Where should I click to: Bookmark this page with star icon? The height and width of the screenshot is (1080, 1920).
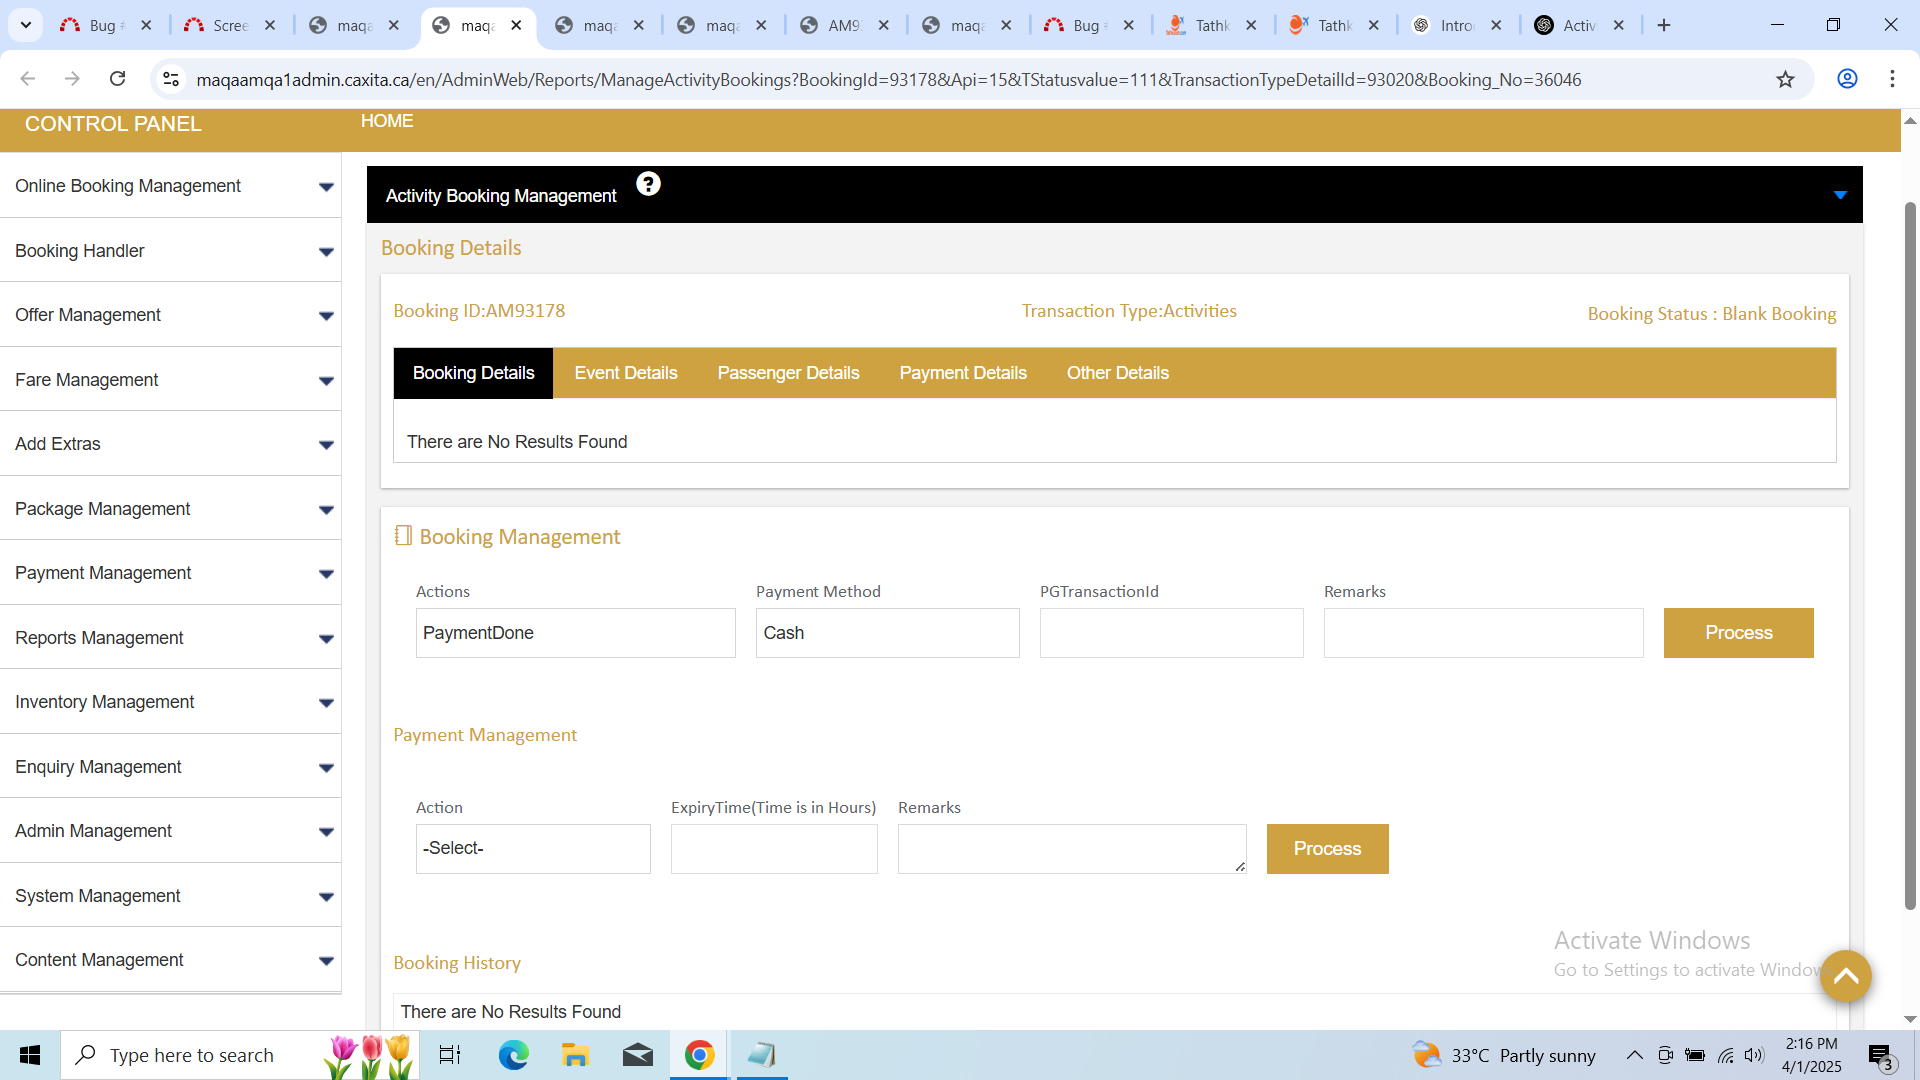tap(1785, 79)
